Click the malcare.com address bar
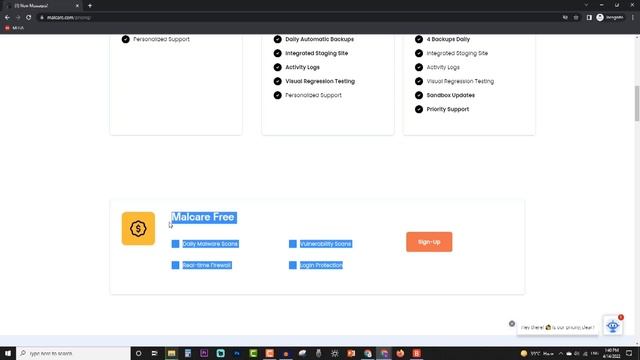The image size is (640, 360). (298, 18)
